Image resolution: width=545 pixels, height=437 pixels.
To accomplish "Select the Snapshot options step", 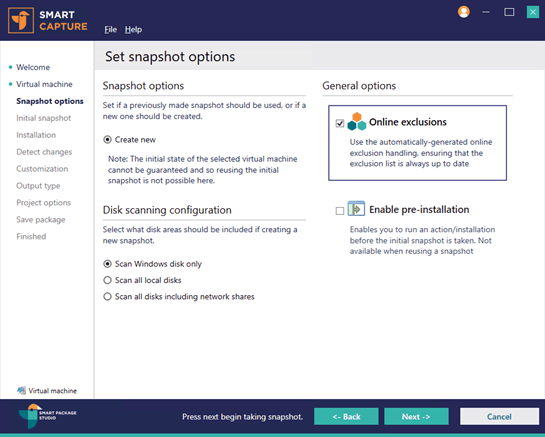I will [x=50, y=101].
